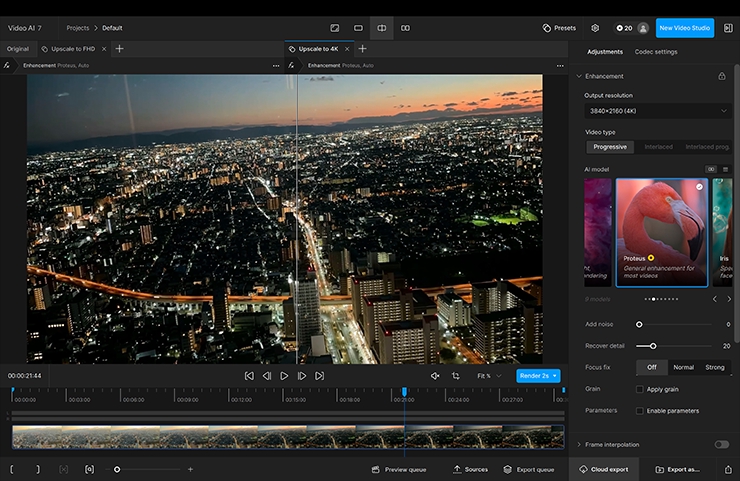Turn on the Frame interpolation toggle
740x481 pixels.
[x=721, y=444]
